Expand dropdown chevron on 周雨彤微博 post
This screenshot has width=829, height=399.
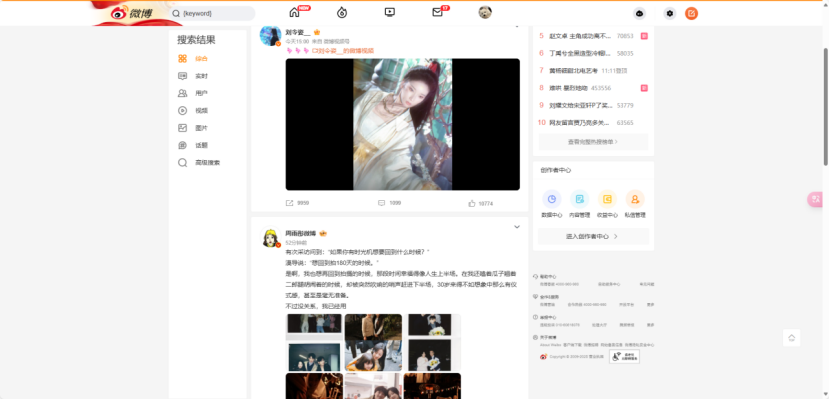[517, 227]
